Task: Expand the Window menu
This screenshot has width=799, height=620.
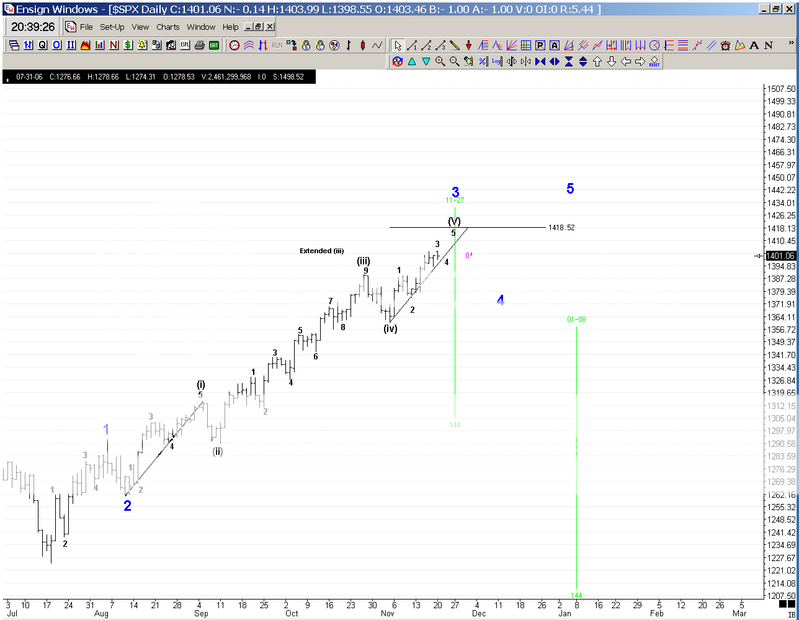Action: pos(201,26)
